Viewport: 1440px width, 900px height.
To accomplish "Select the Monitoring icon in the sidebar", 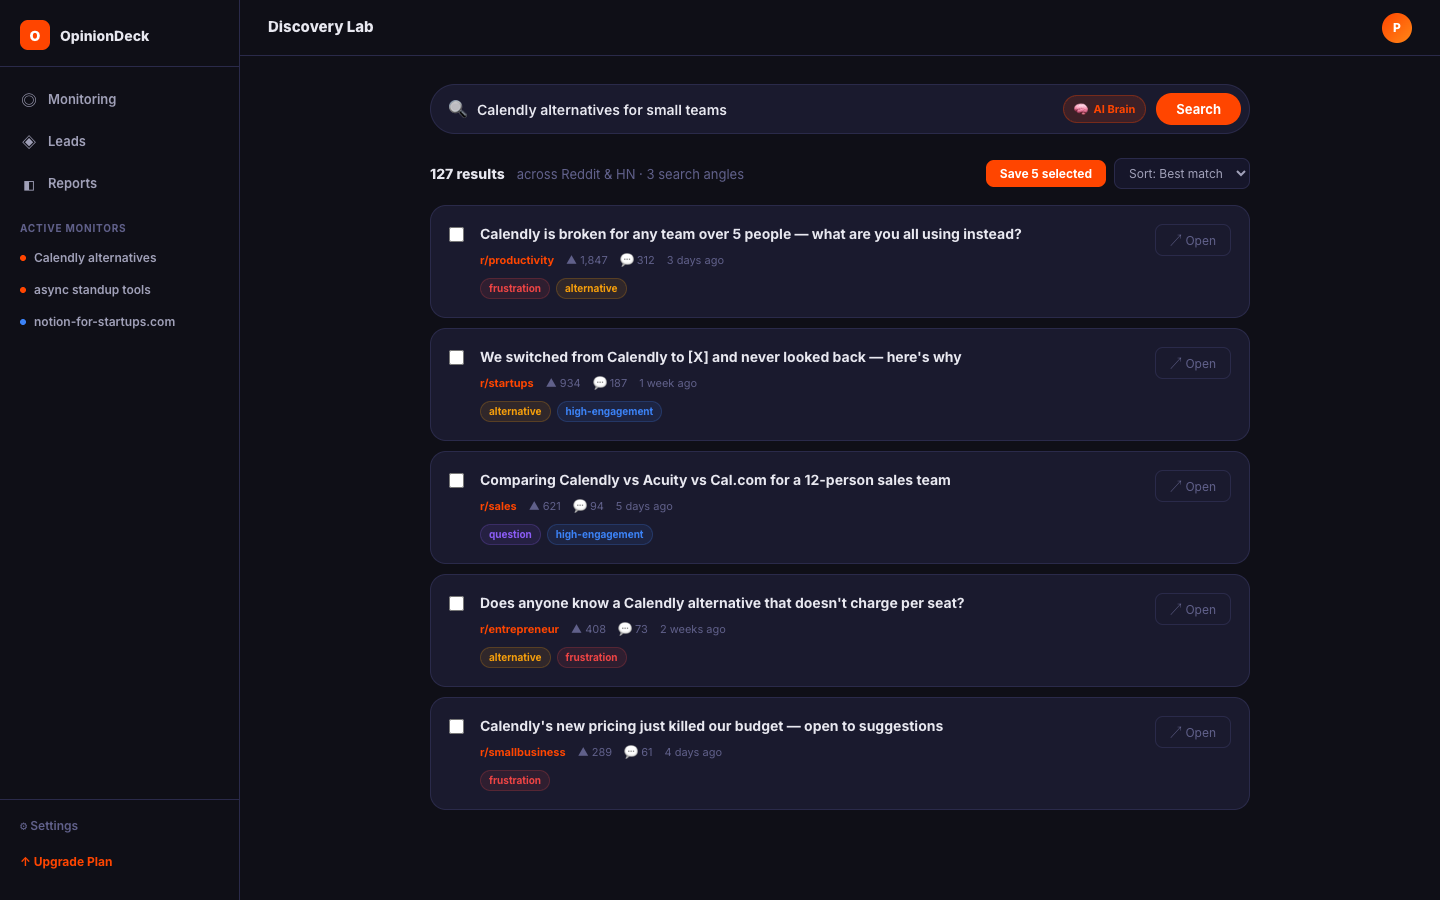I will pyautogui.click(x=29, y=99).
